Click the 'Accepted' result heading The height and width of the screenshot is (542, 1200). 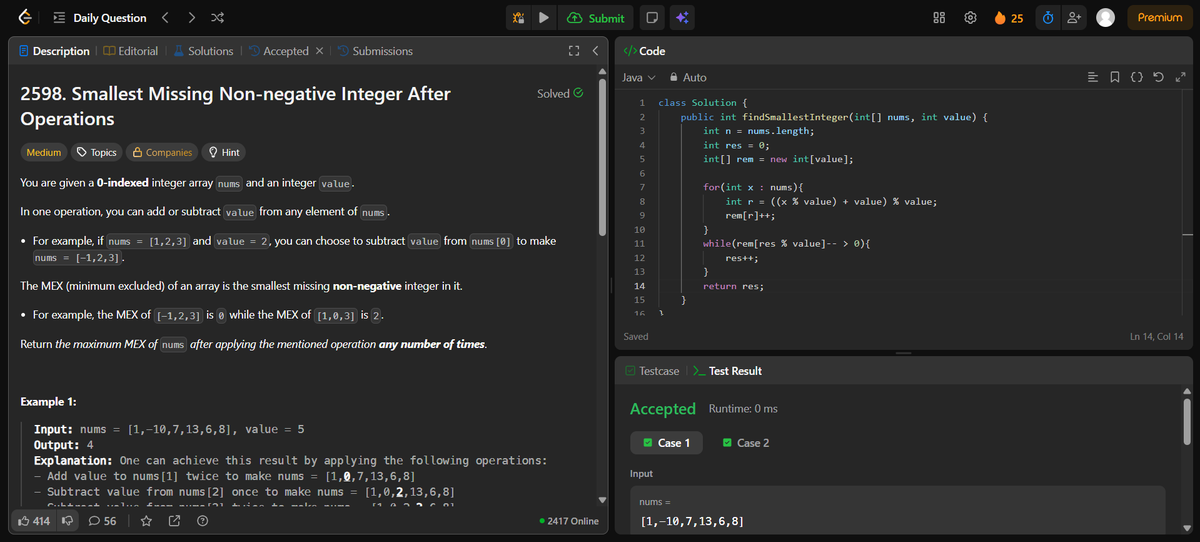point(662,409)
